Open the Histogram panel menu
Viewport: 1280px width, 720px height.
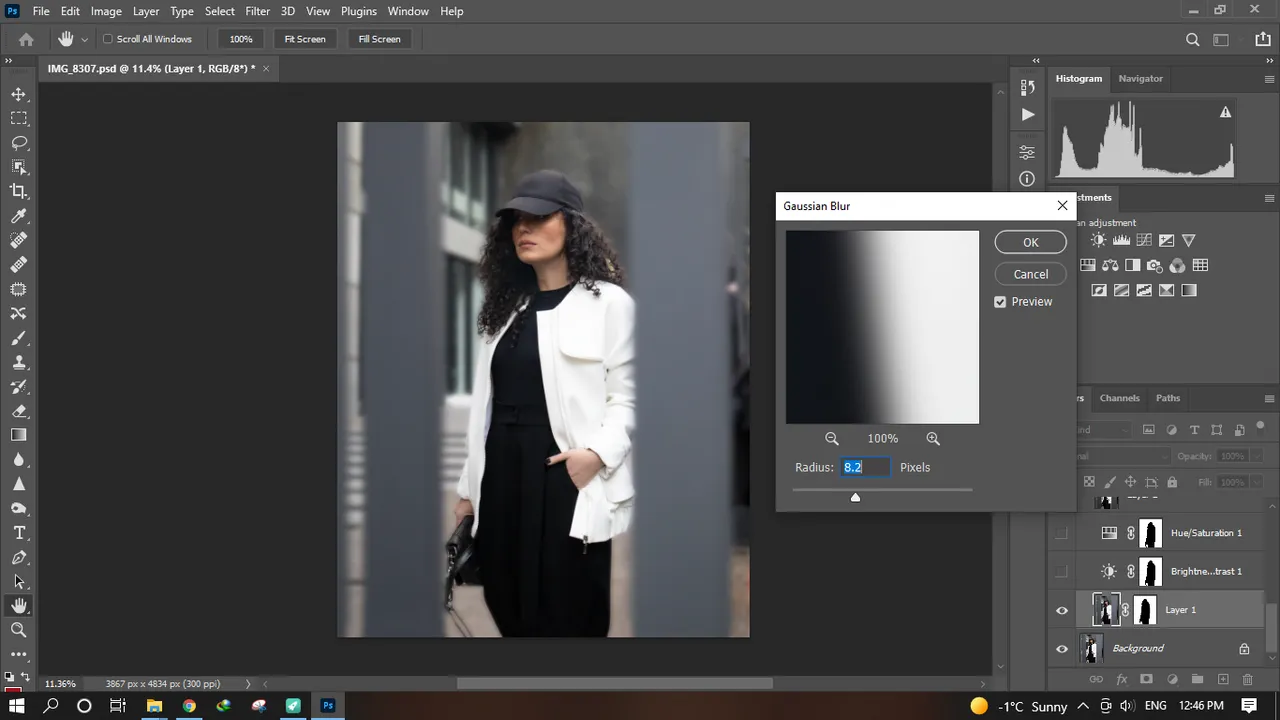[1270, 79]
